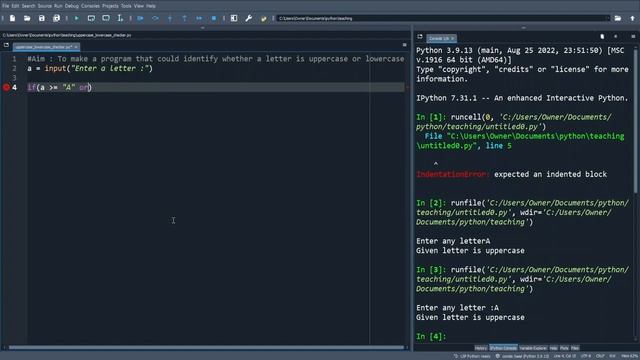Click the CRLF end-of-line status entry

[x=600, y=356]
